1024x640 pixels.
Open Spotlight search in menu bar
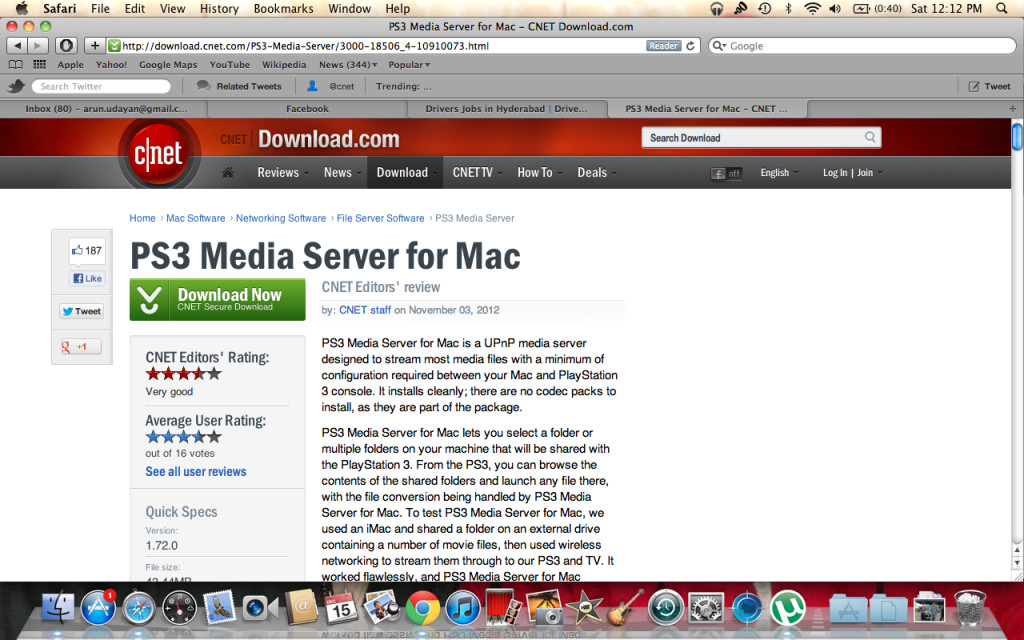click(1002, 8)
